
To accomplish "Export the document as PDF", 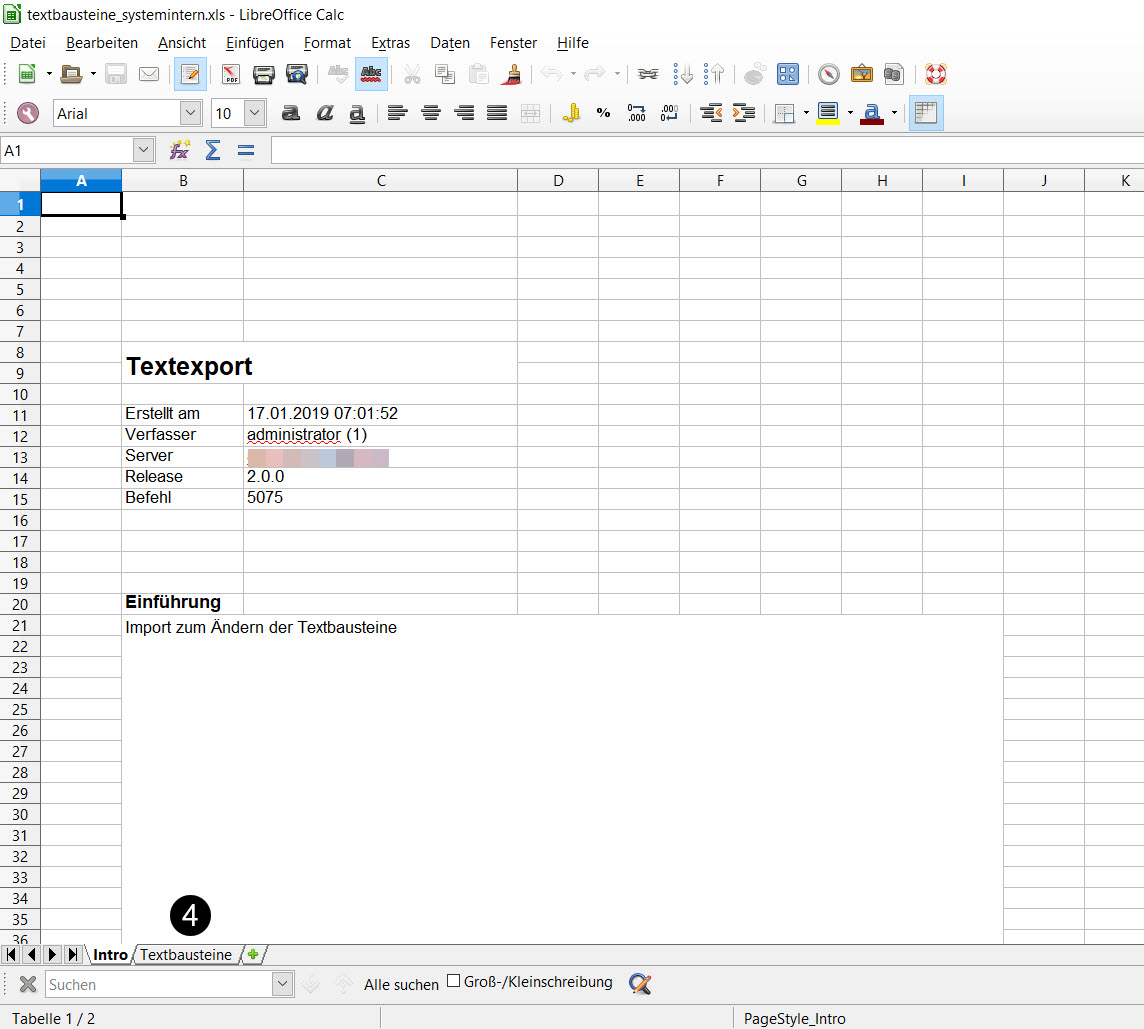I will coord(231,74).
